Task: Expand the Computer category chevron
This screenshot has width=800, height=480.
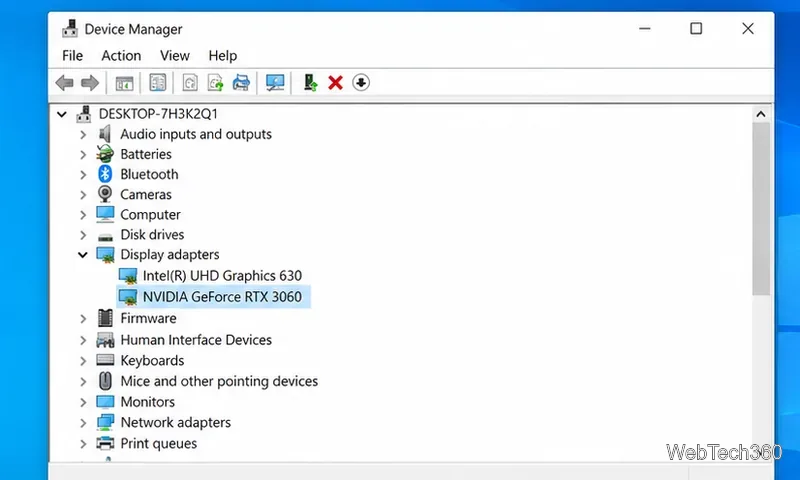Action: pos(83,215)
